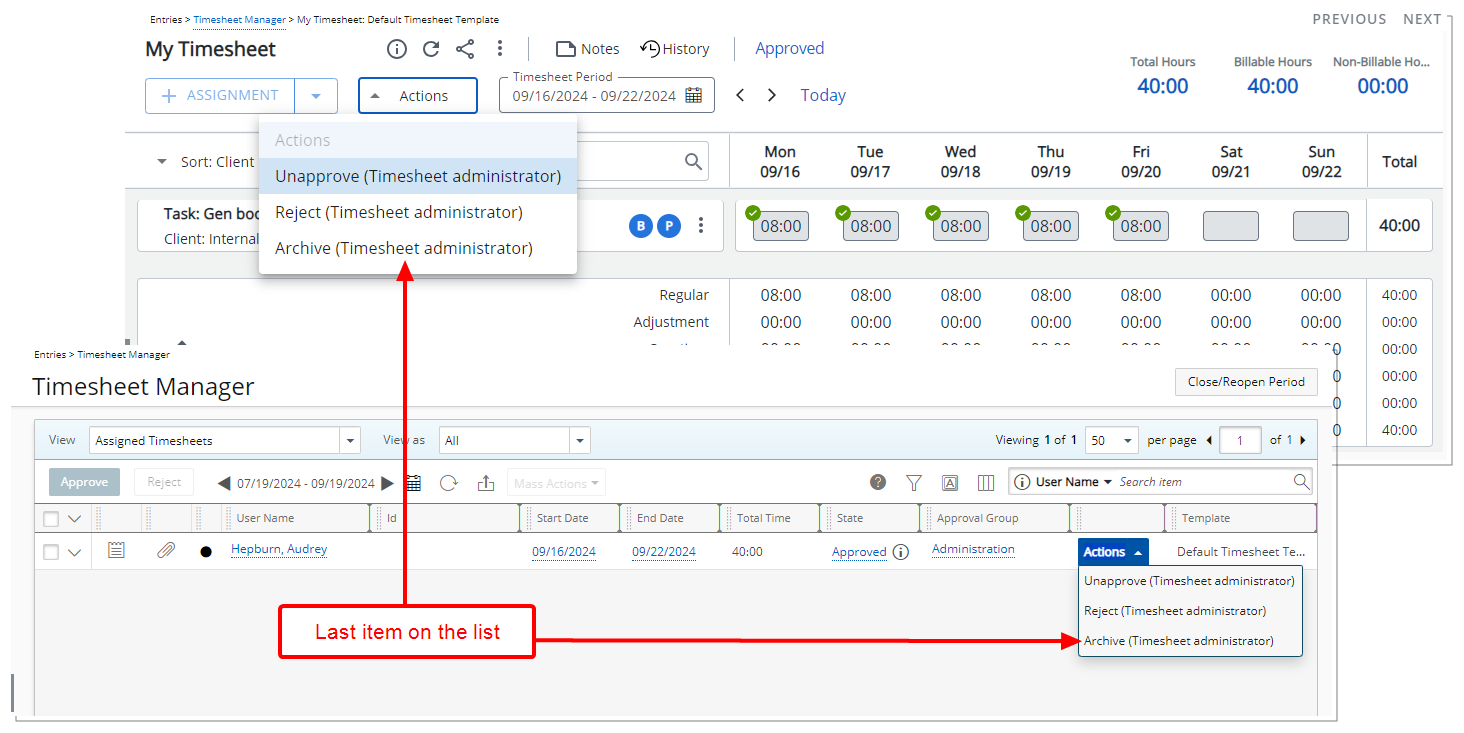Click the Search item input field

coord(1203,482)
